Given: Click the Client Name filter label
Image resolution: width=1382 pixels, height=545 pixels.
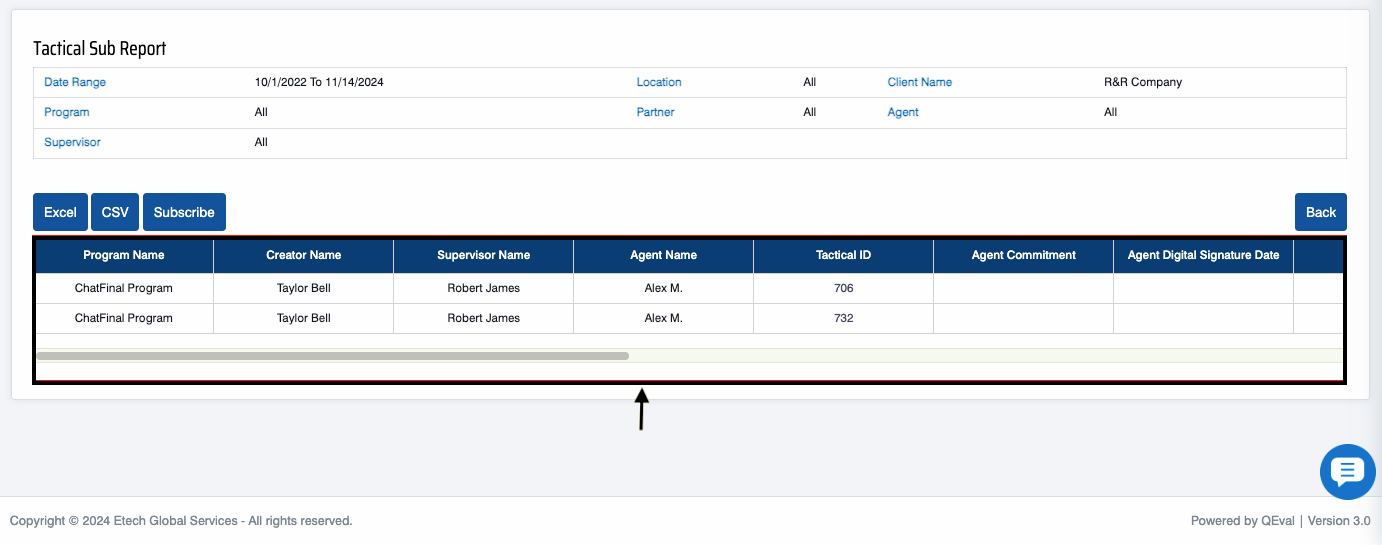Looking at the screenshot, I should [x=919, y=82].
